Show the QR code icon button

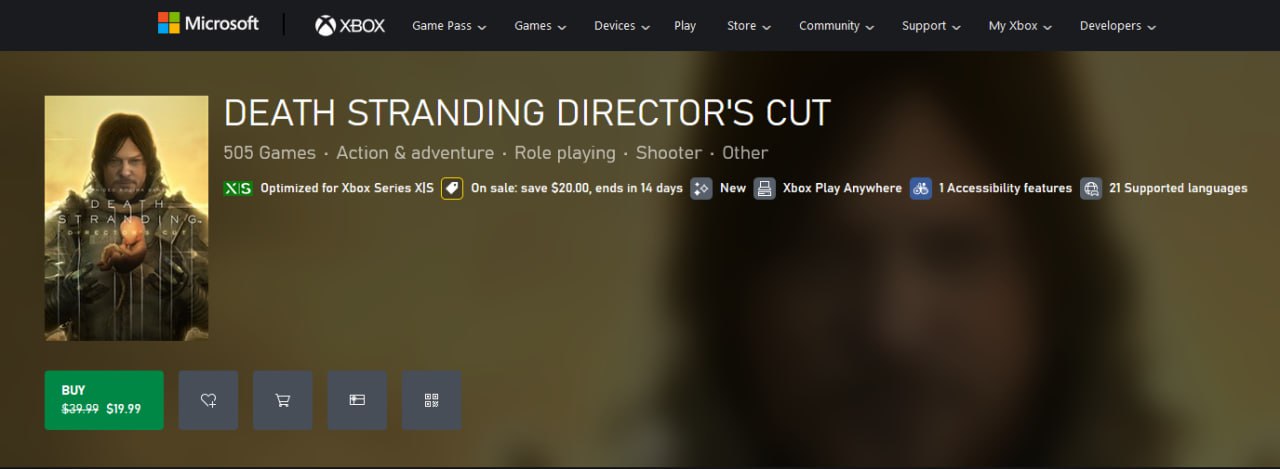(x=432, y=400)
